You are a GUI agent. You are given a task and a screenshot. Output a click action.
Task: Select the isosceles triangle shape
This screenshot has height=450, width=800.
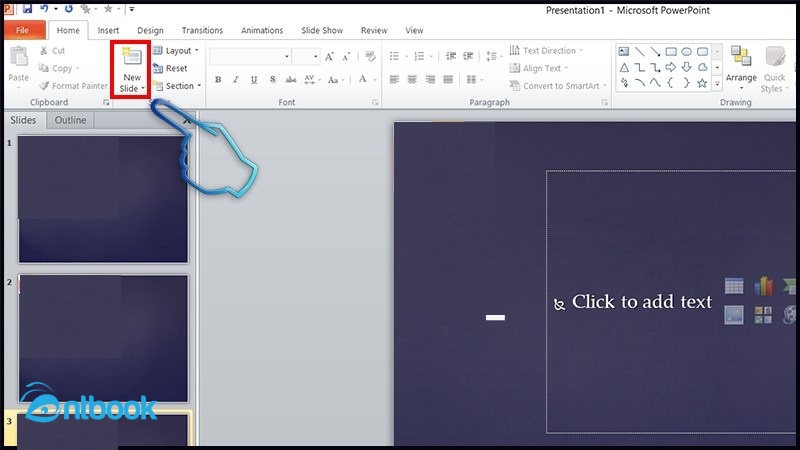[624, 67]
